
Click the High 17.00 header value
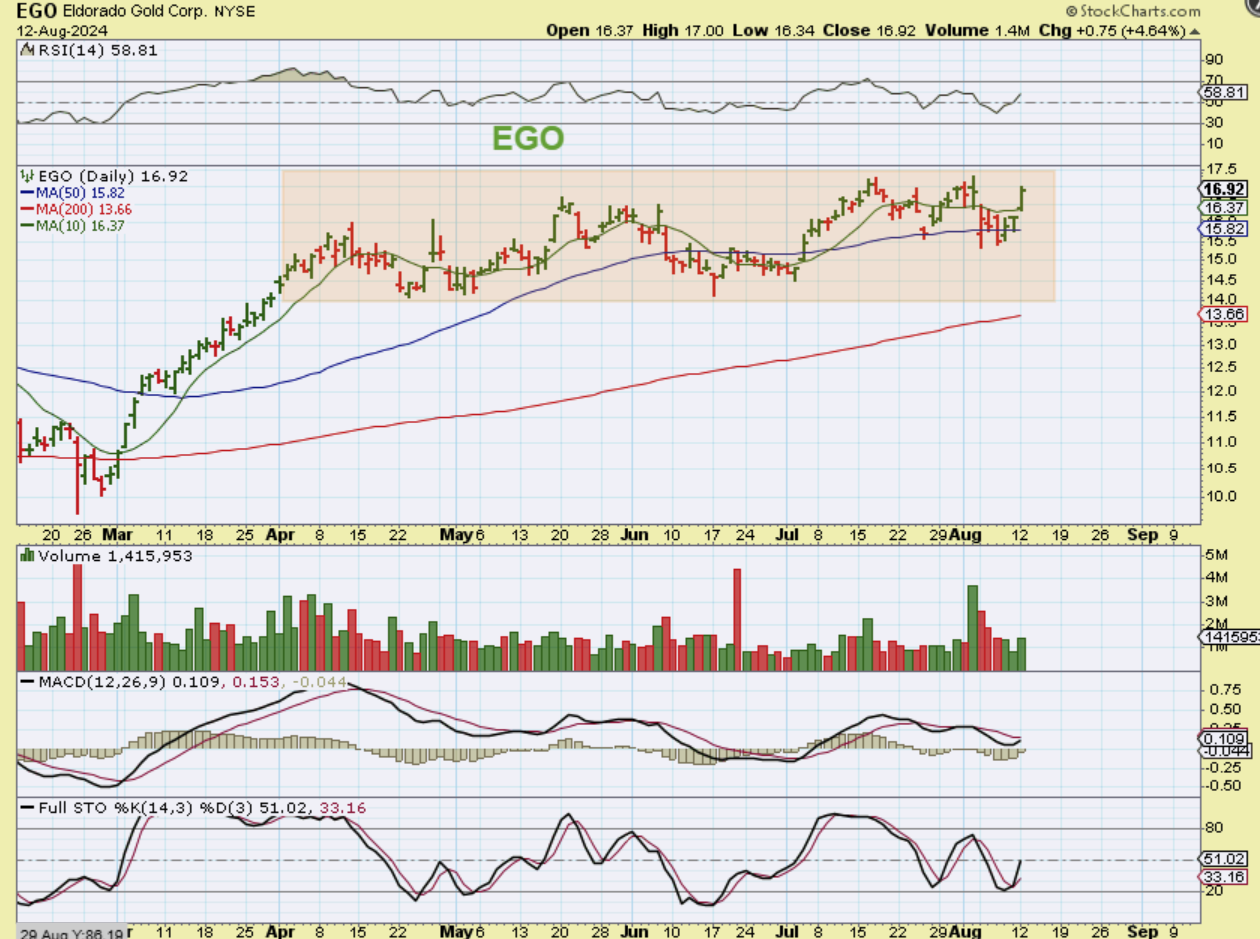coord(684,30)
